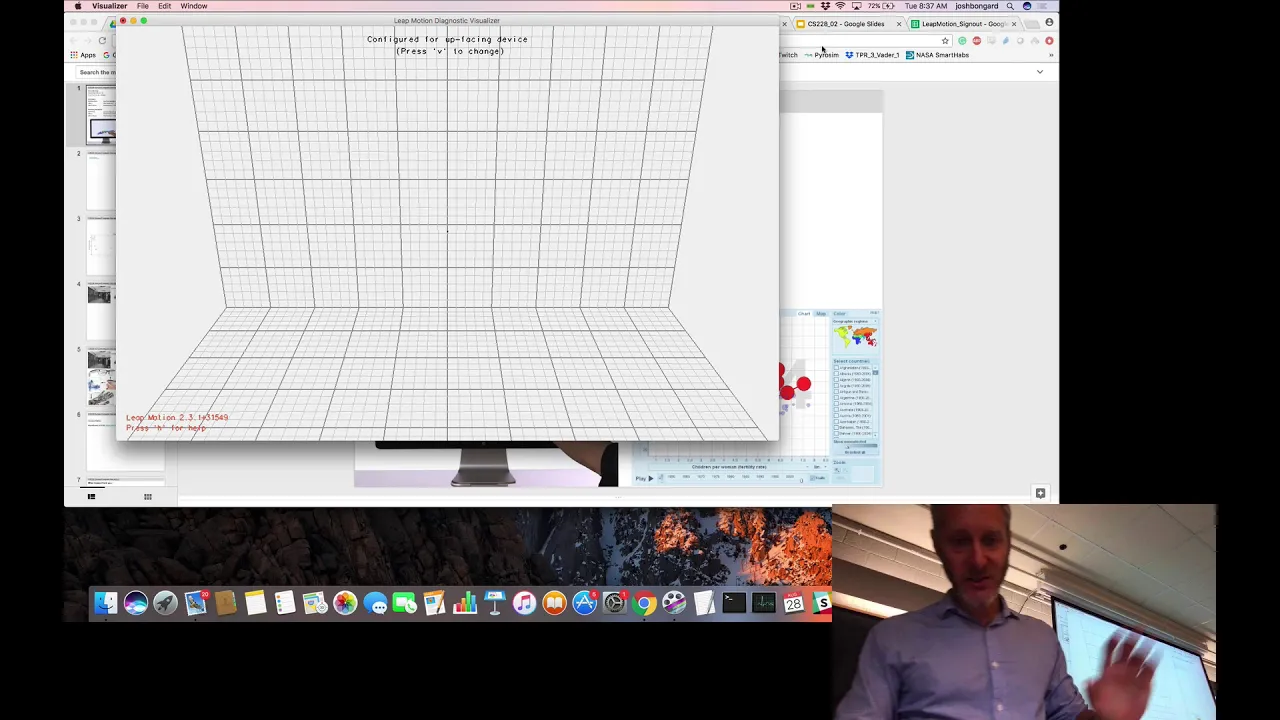Open Keynote from the dock

(x=495, y=603)
